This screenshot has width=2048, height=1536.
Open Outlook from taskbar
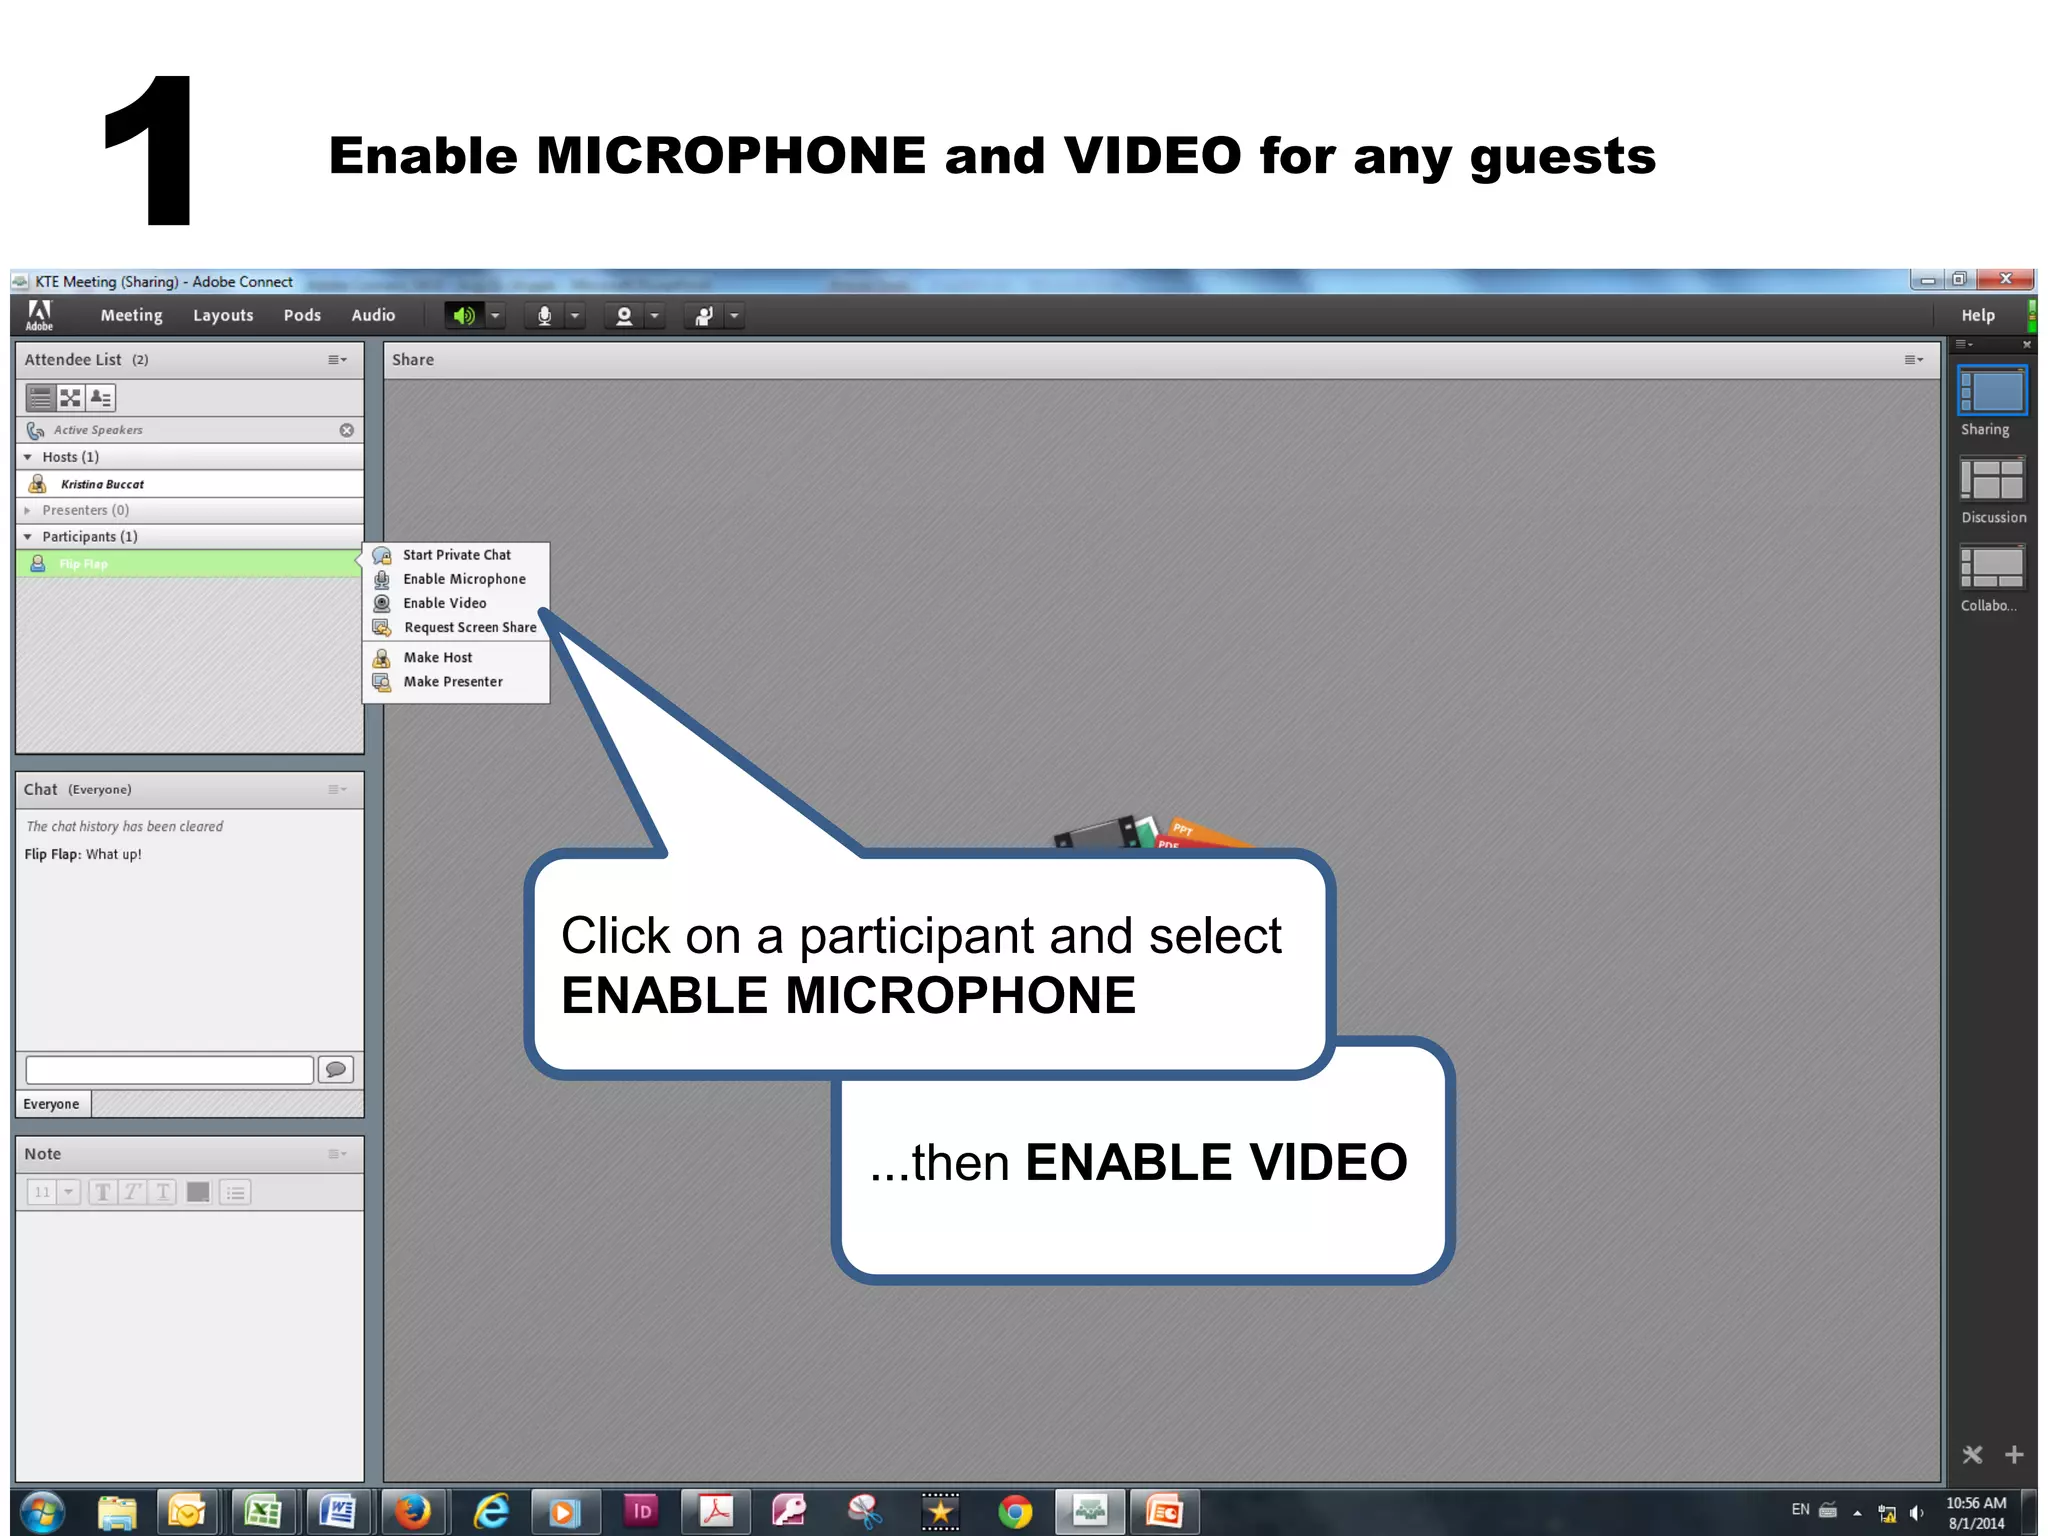(187, 1512)
